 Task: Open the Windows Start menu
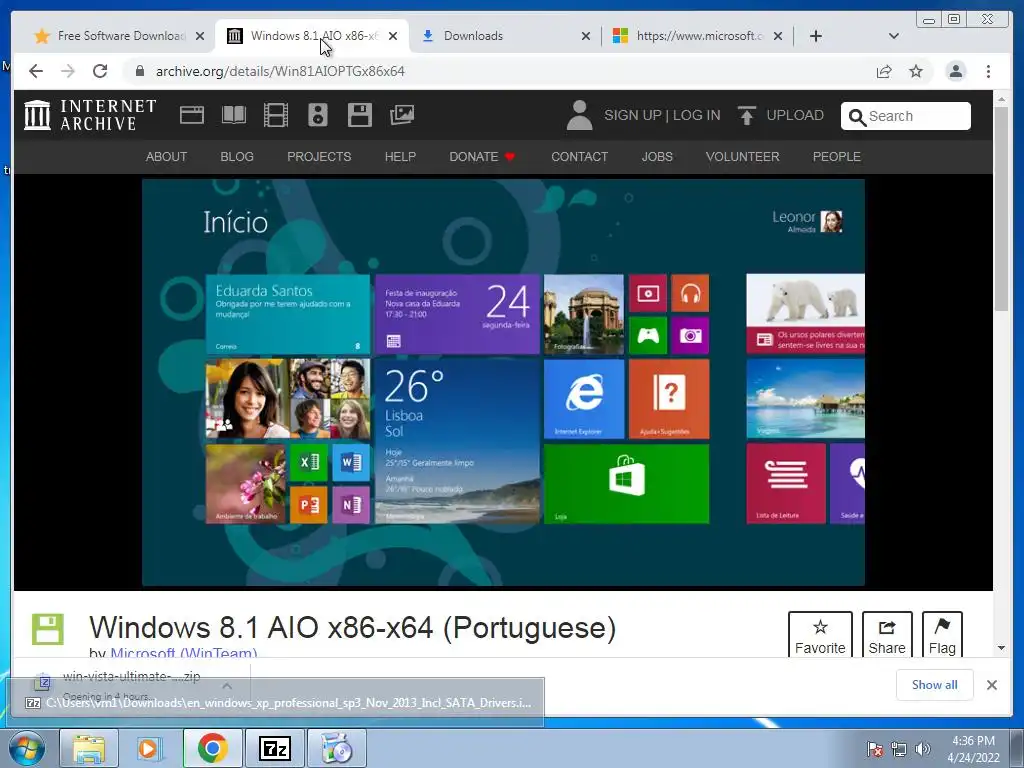tap(26, 748)
